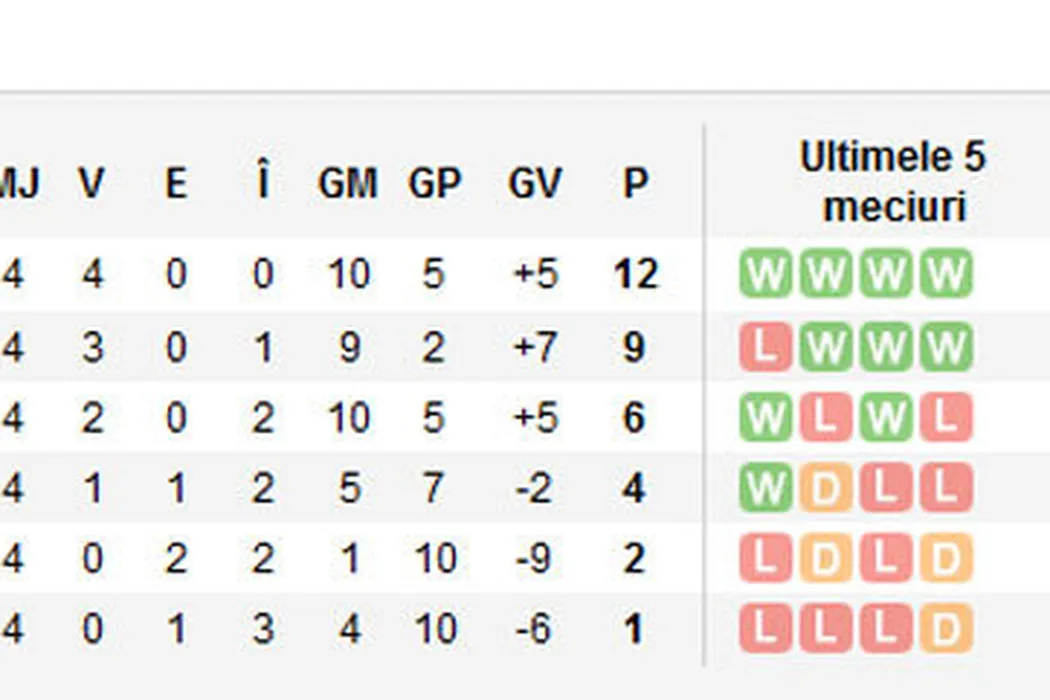This screenshot has height=700, width=1050.
Task: Select the bold 12 points value
Action: [x=635, y=275]
